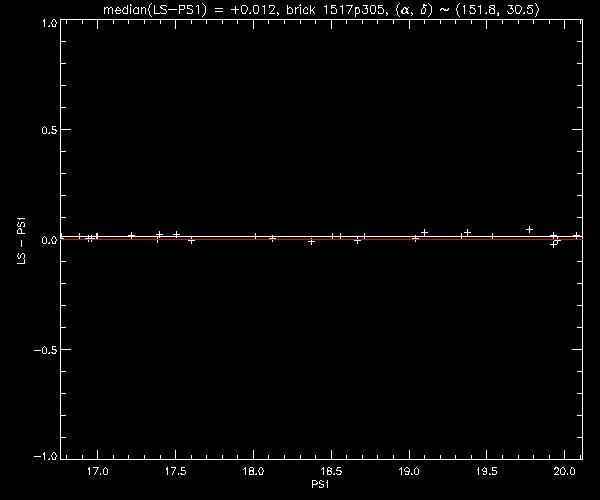Click the y-axis tick label 0.0

[49, 240]
